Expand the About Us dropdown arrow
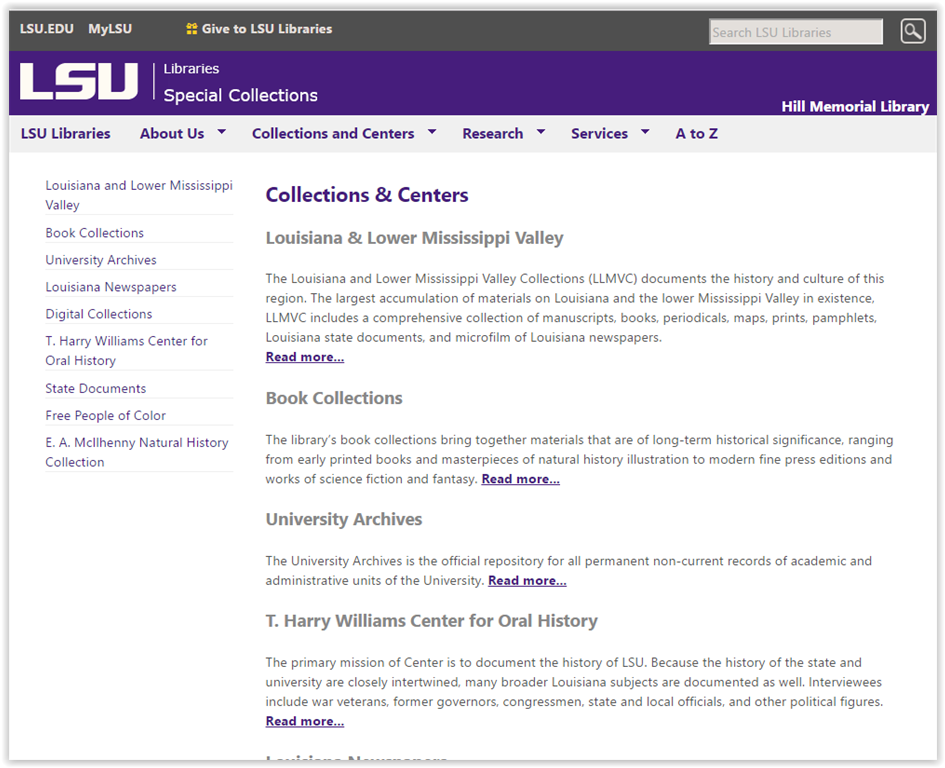This screenshot has height=768, width=945. [x=222, y=131]
